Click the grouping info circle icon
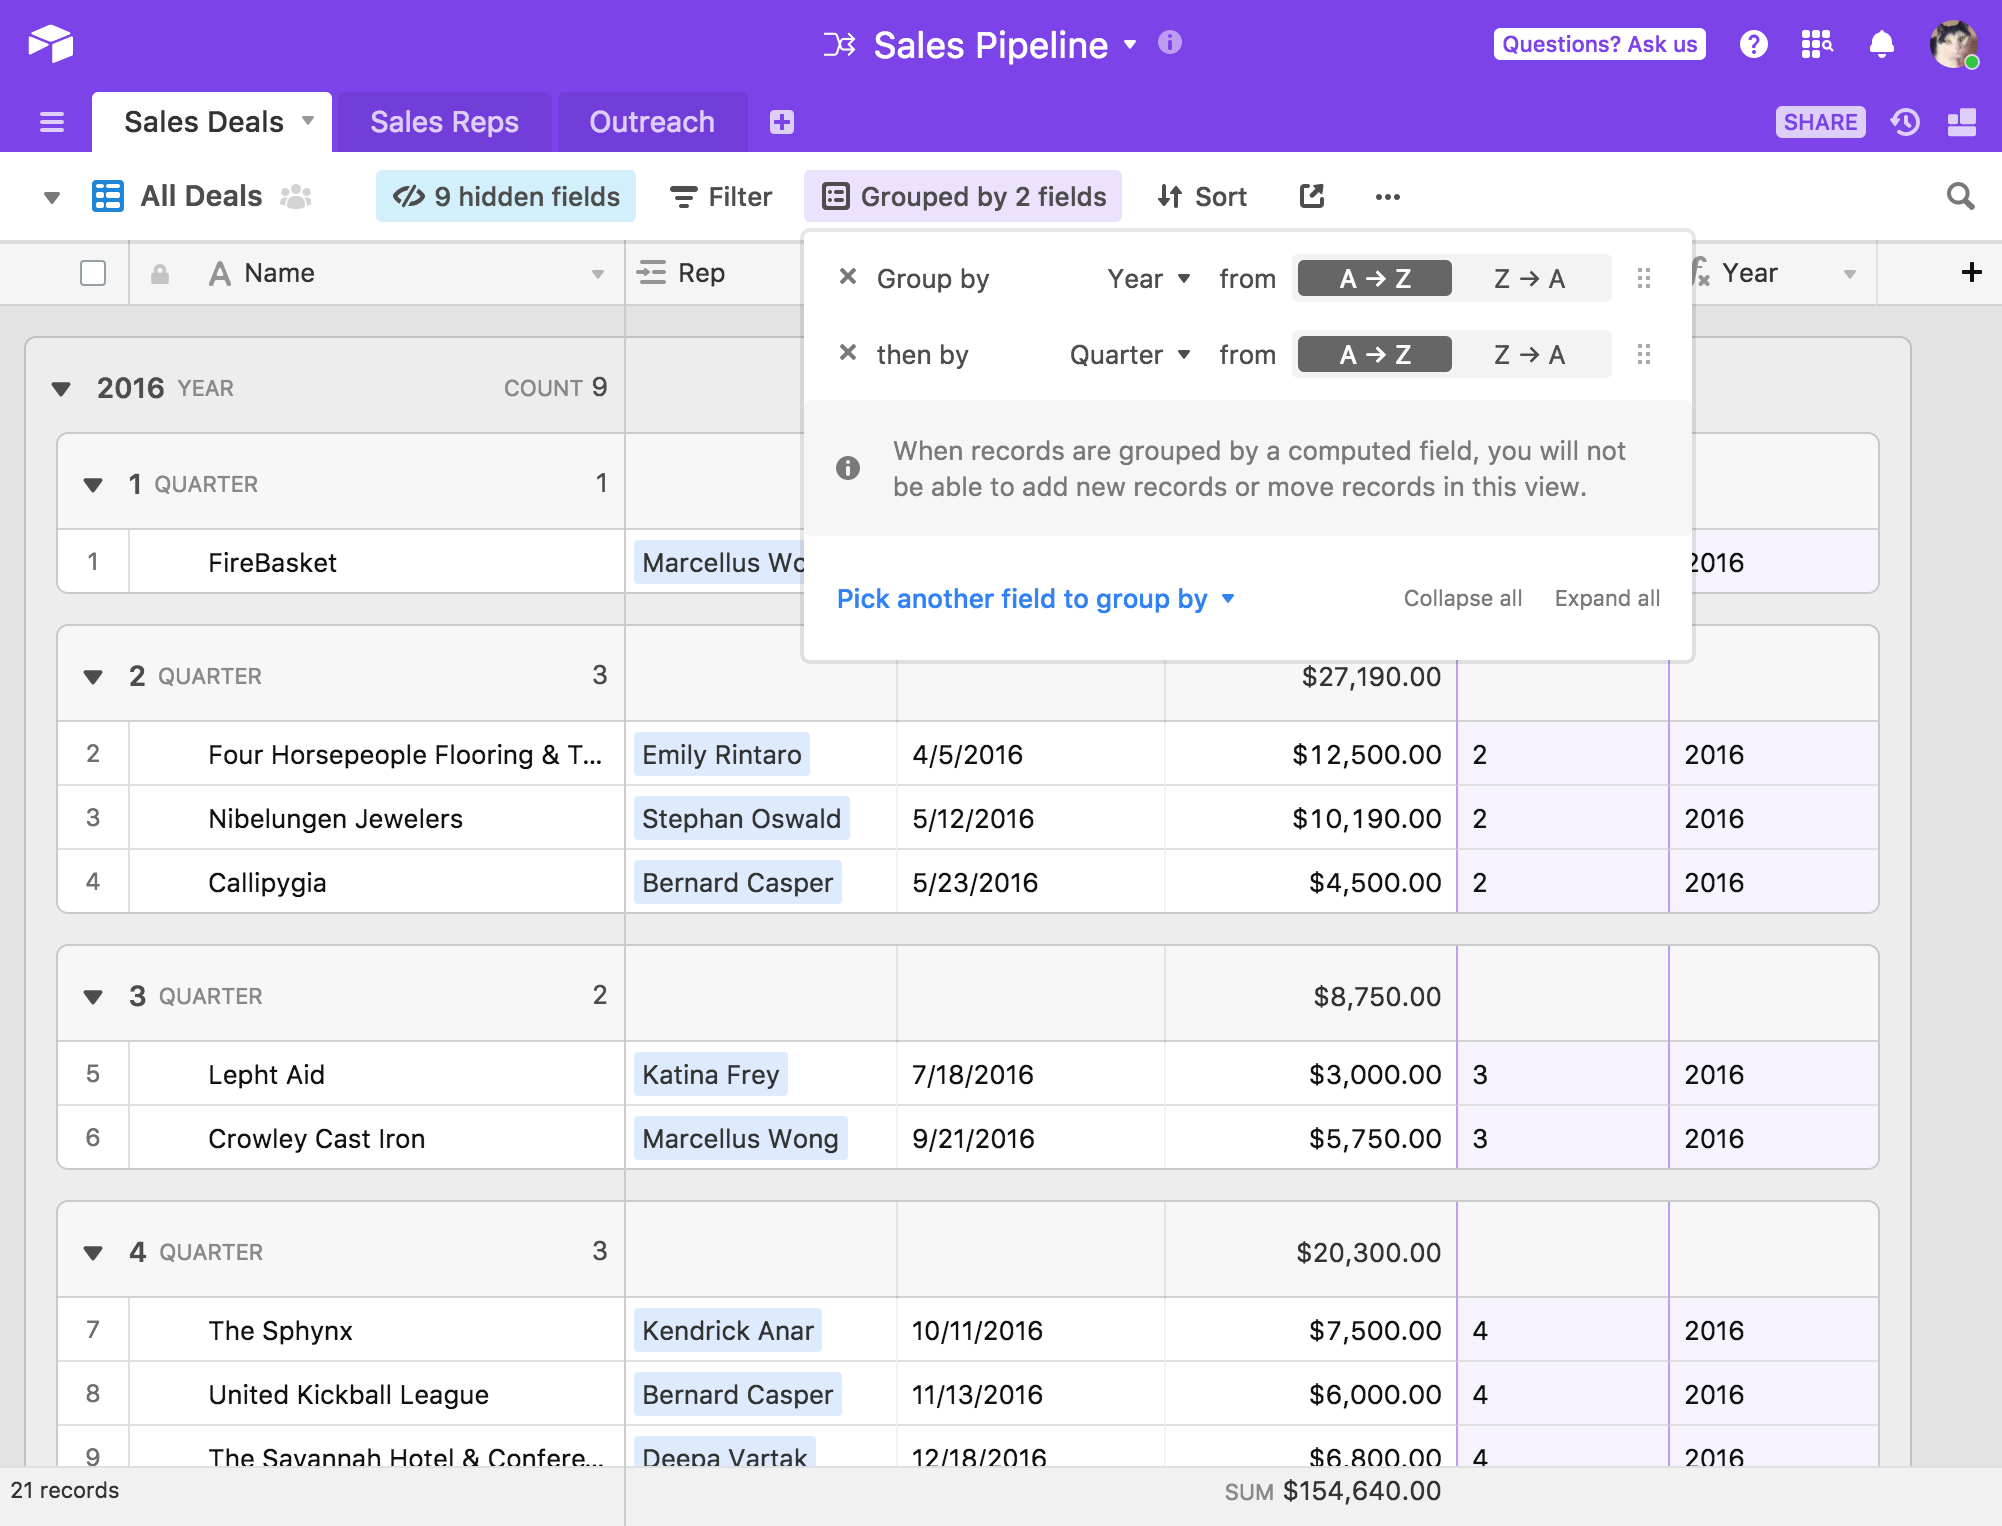 [x=848, y=468]
